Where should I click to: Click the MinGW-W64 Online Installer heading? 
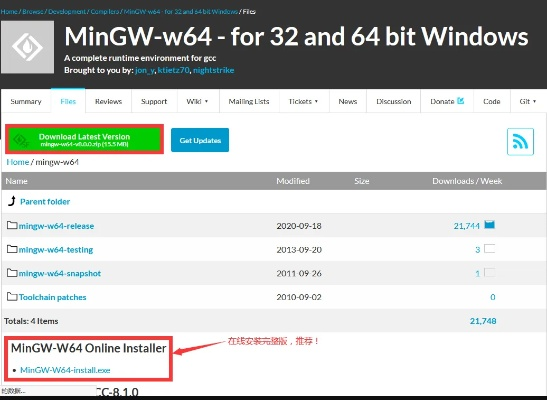click(x=89, y=348)
